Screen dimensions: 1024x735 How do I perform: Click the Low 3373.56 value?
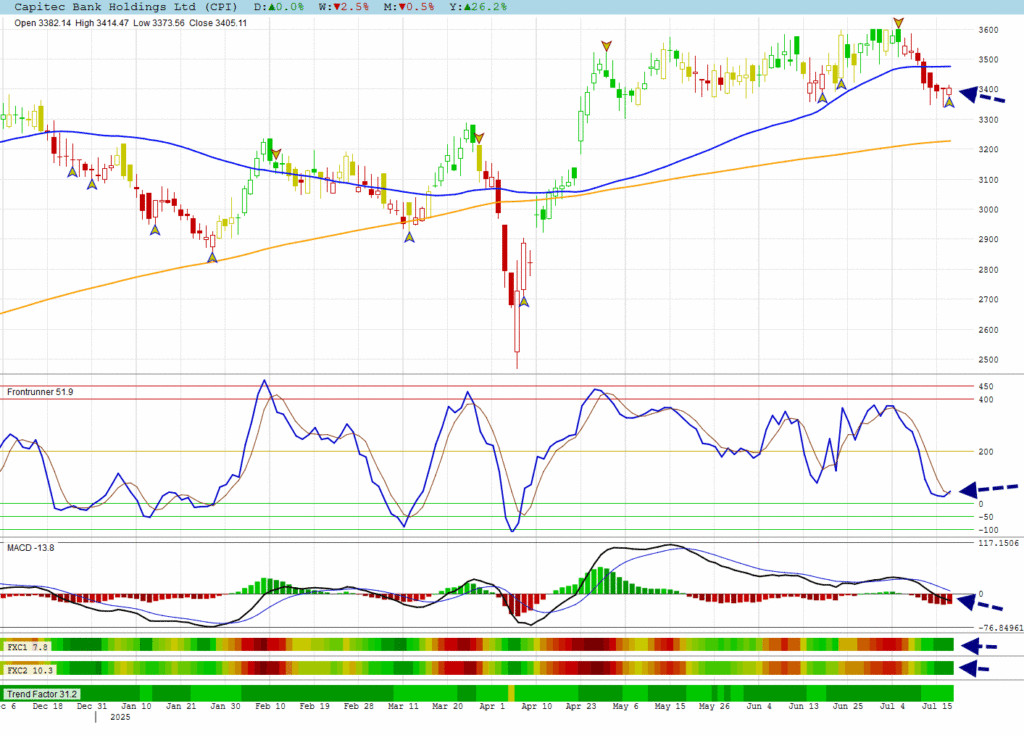coord(159,23)
